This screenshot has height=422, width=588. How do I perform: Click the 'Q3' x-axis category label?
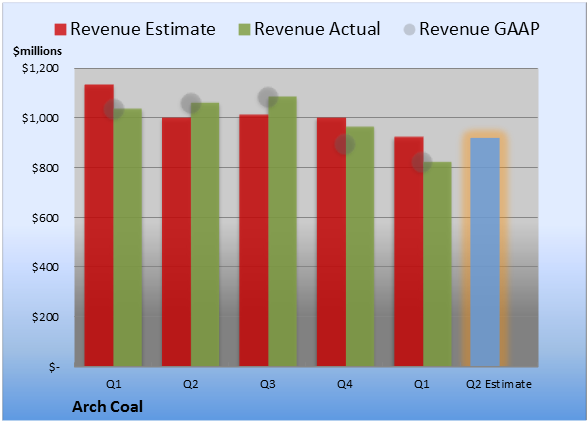click(268, 384)
